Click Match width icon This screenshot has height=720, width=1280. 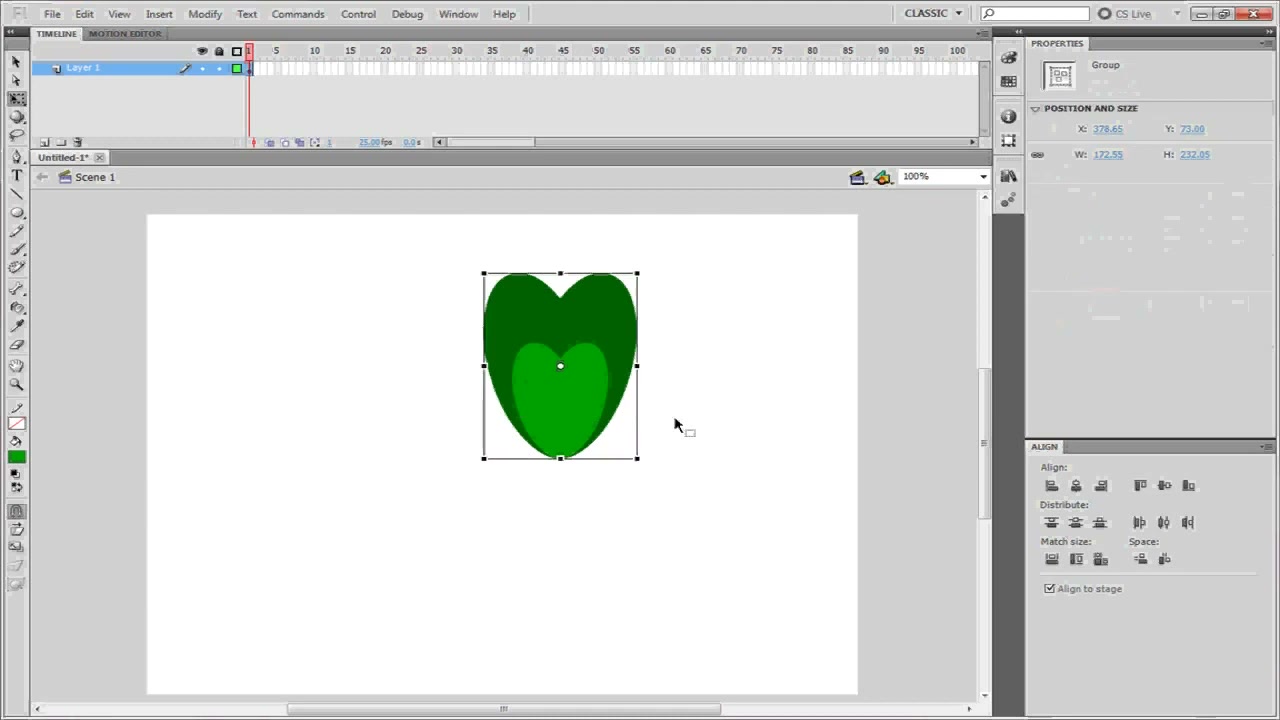tap(1051, 559)
